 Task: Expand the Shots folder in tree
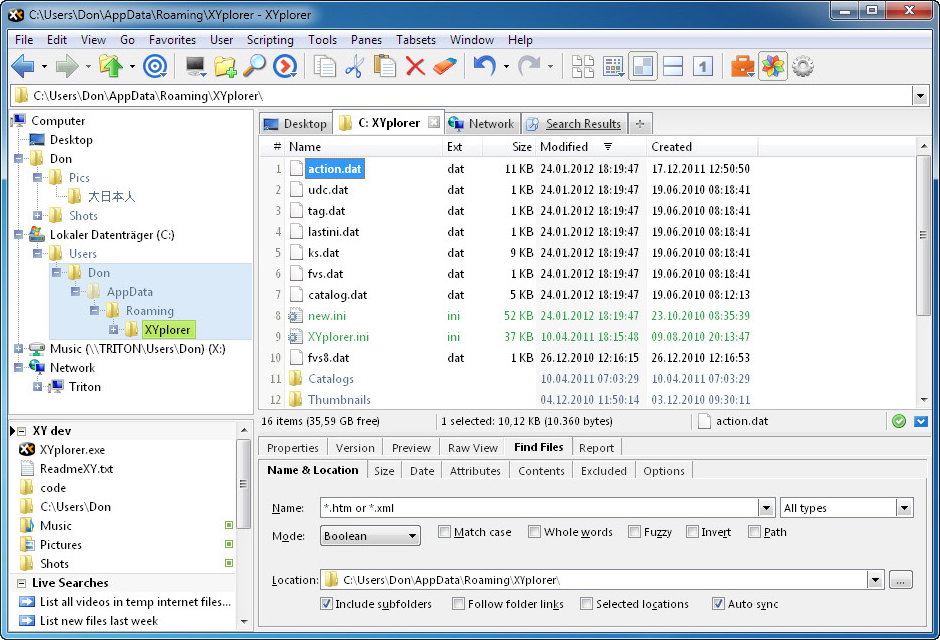click(x=37, y=216)
